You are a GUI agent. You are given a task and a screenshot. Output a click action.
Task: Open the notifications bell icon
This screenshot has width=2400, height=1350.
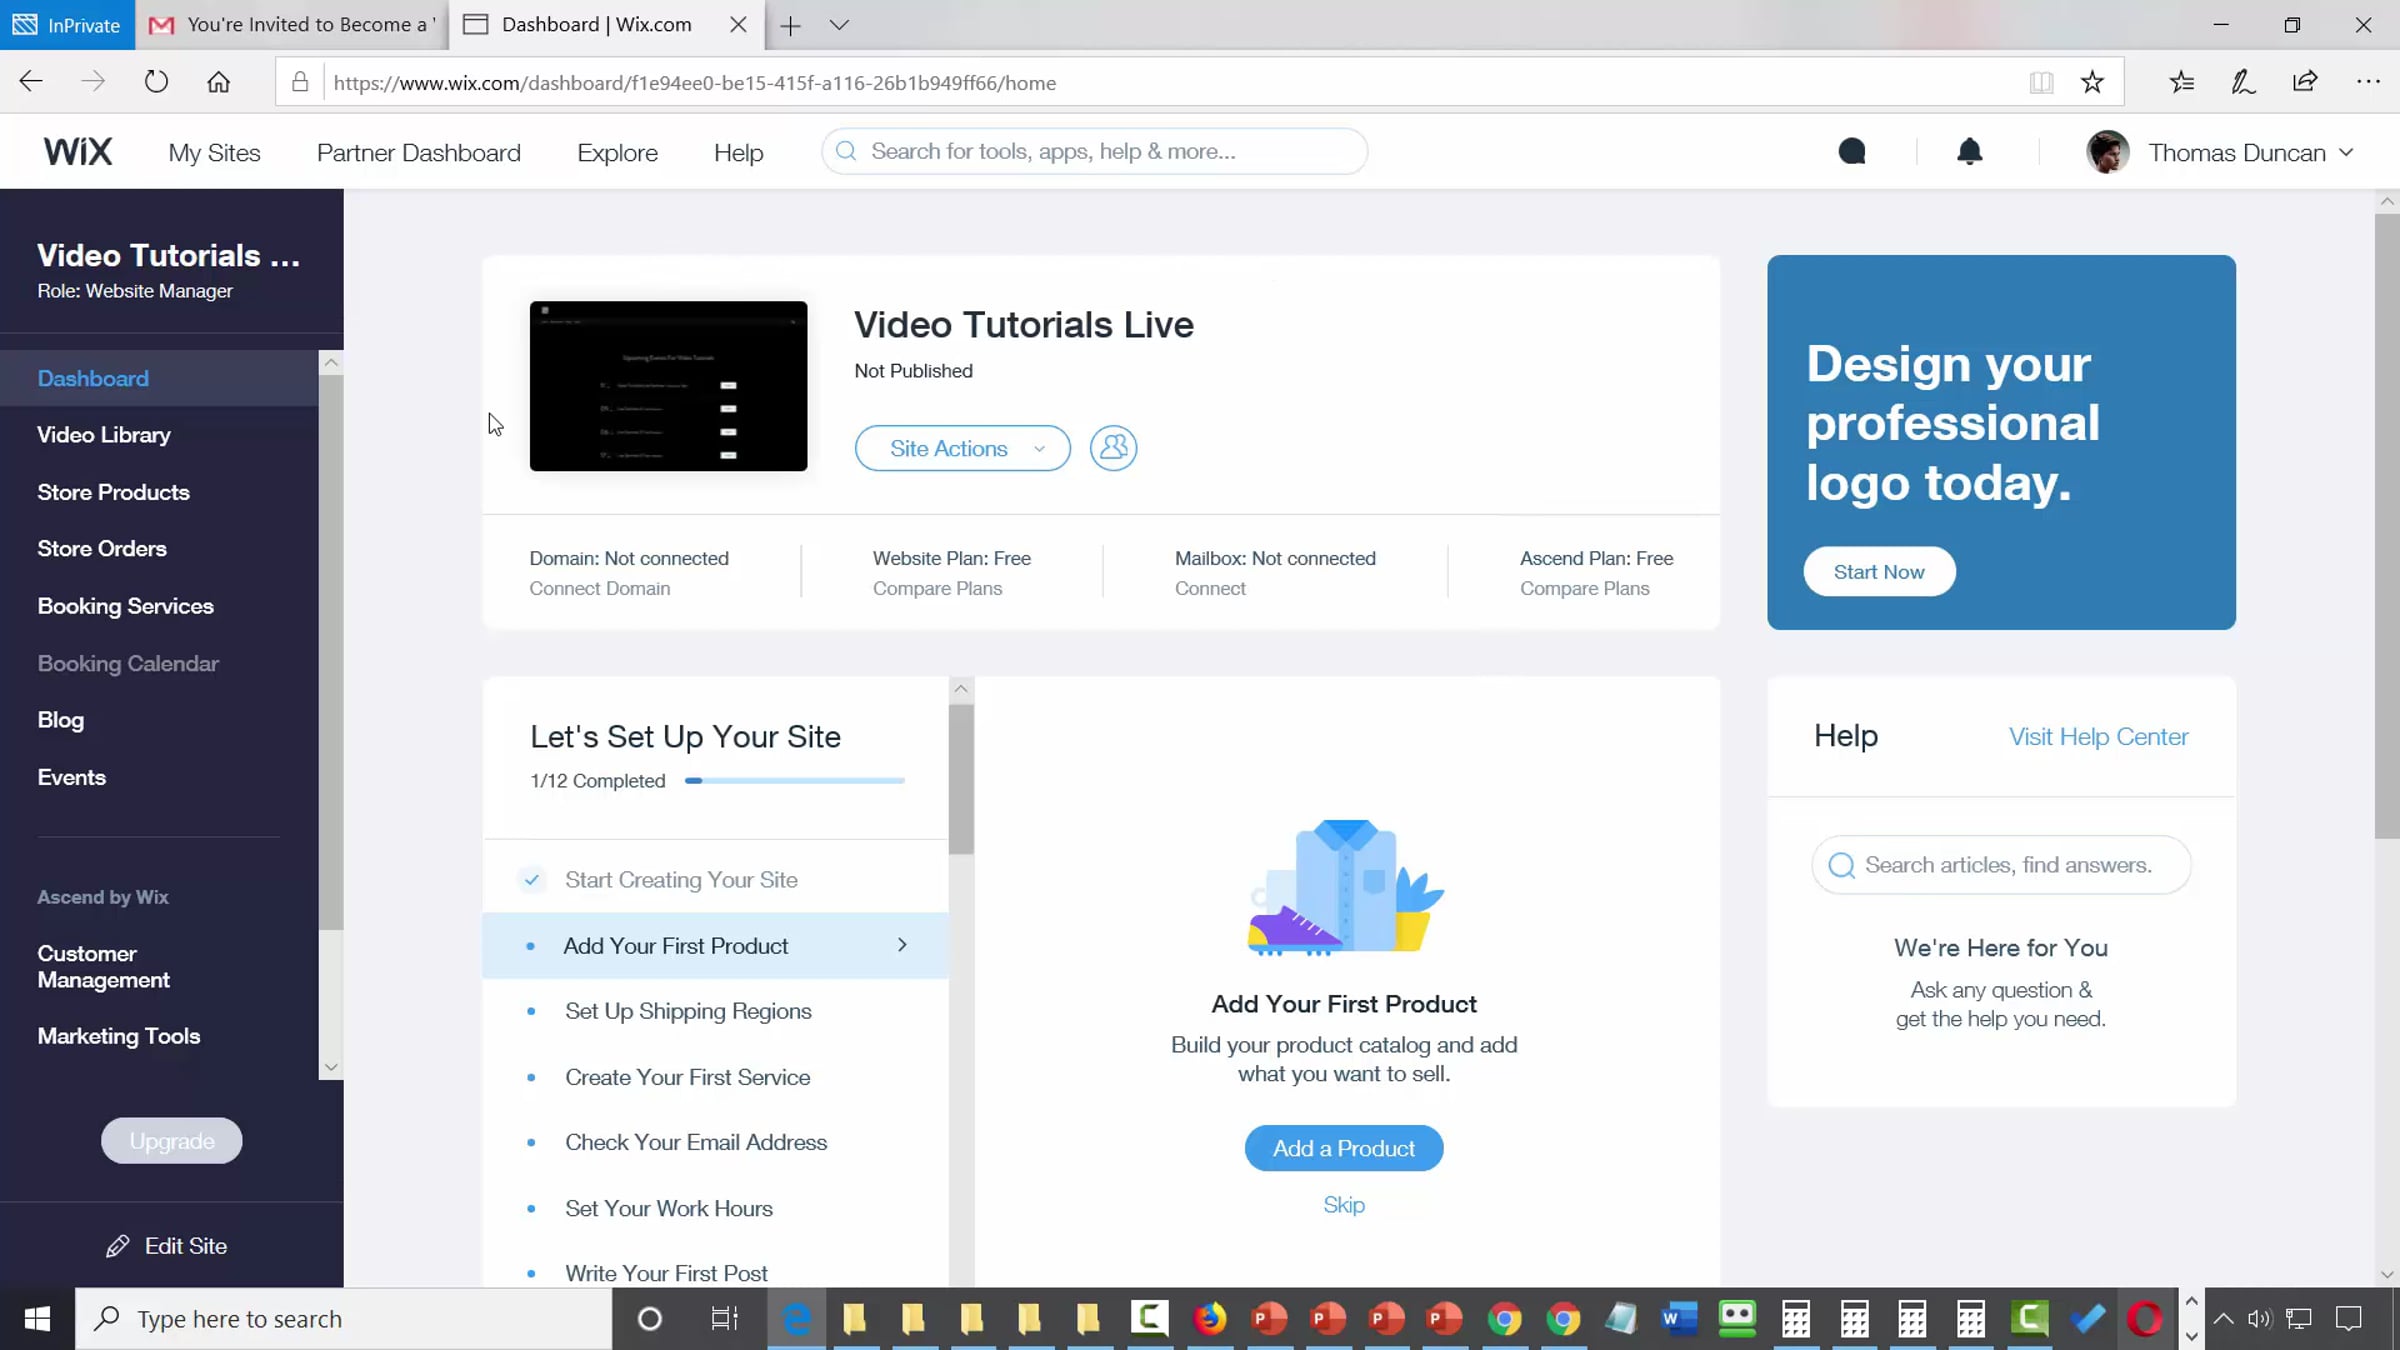pos(1969,152)
